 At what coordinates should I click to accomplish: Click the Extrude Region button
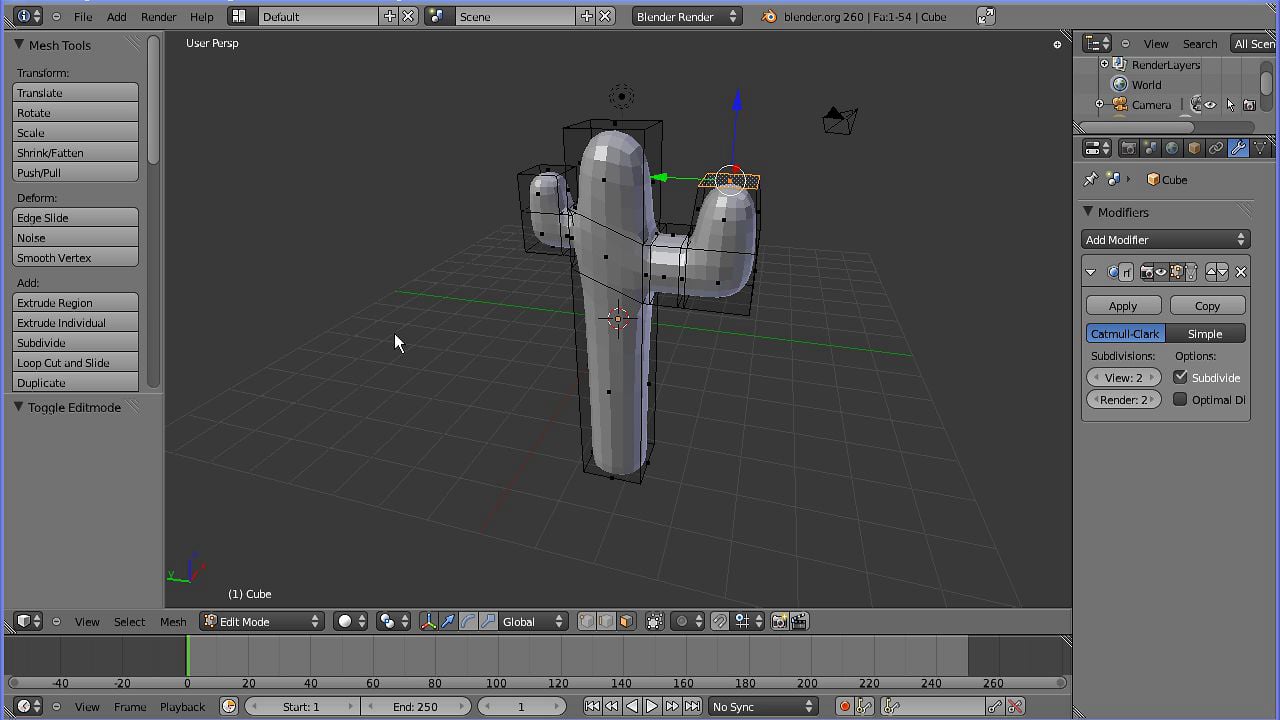tap(75, 303)
